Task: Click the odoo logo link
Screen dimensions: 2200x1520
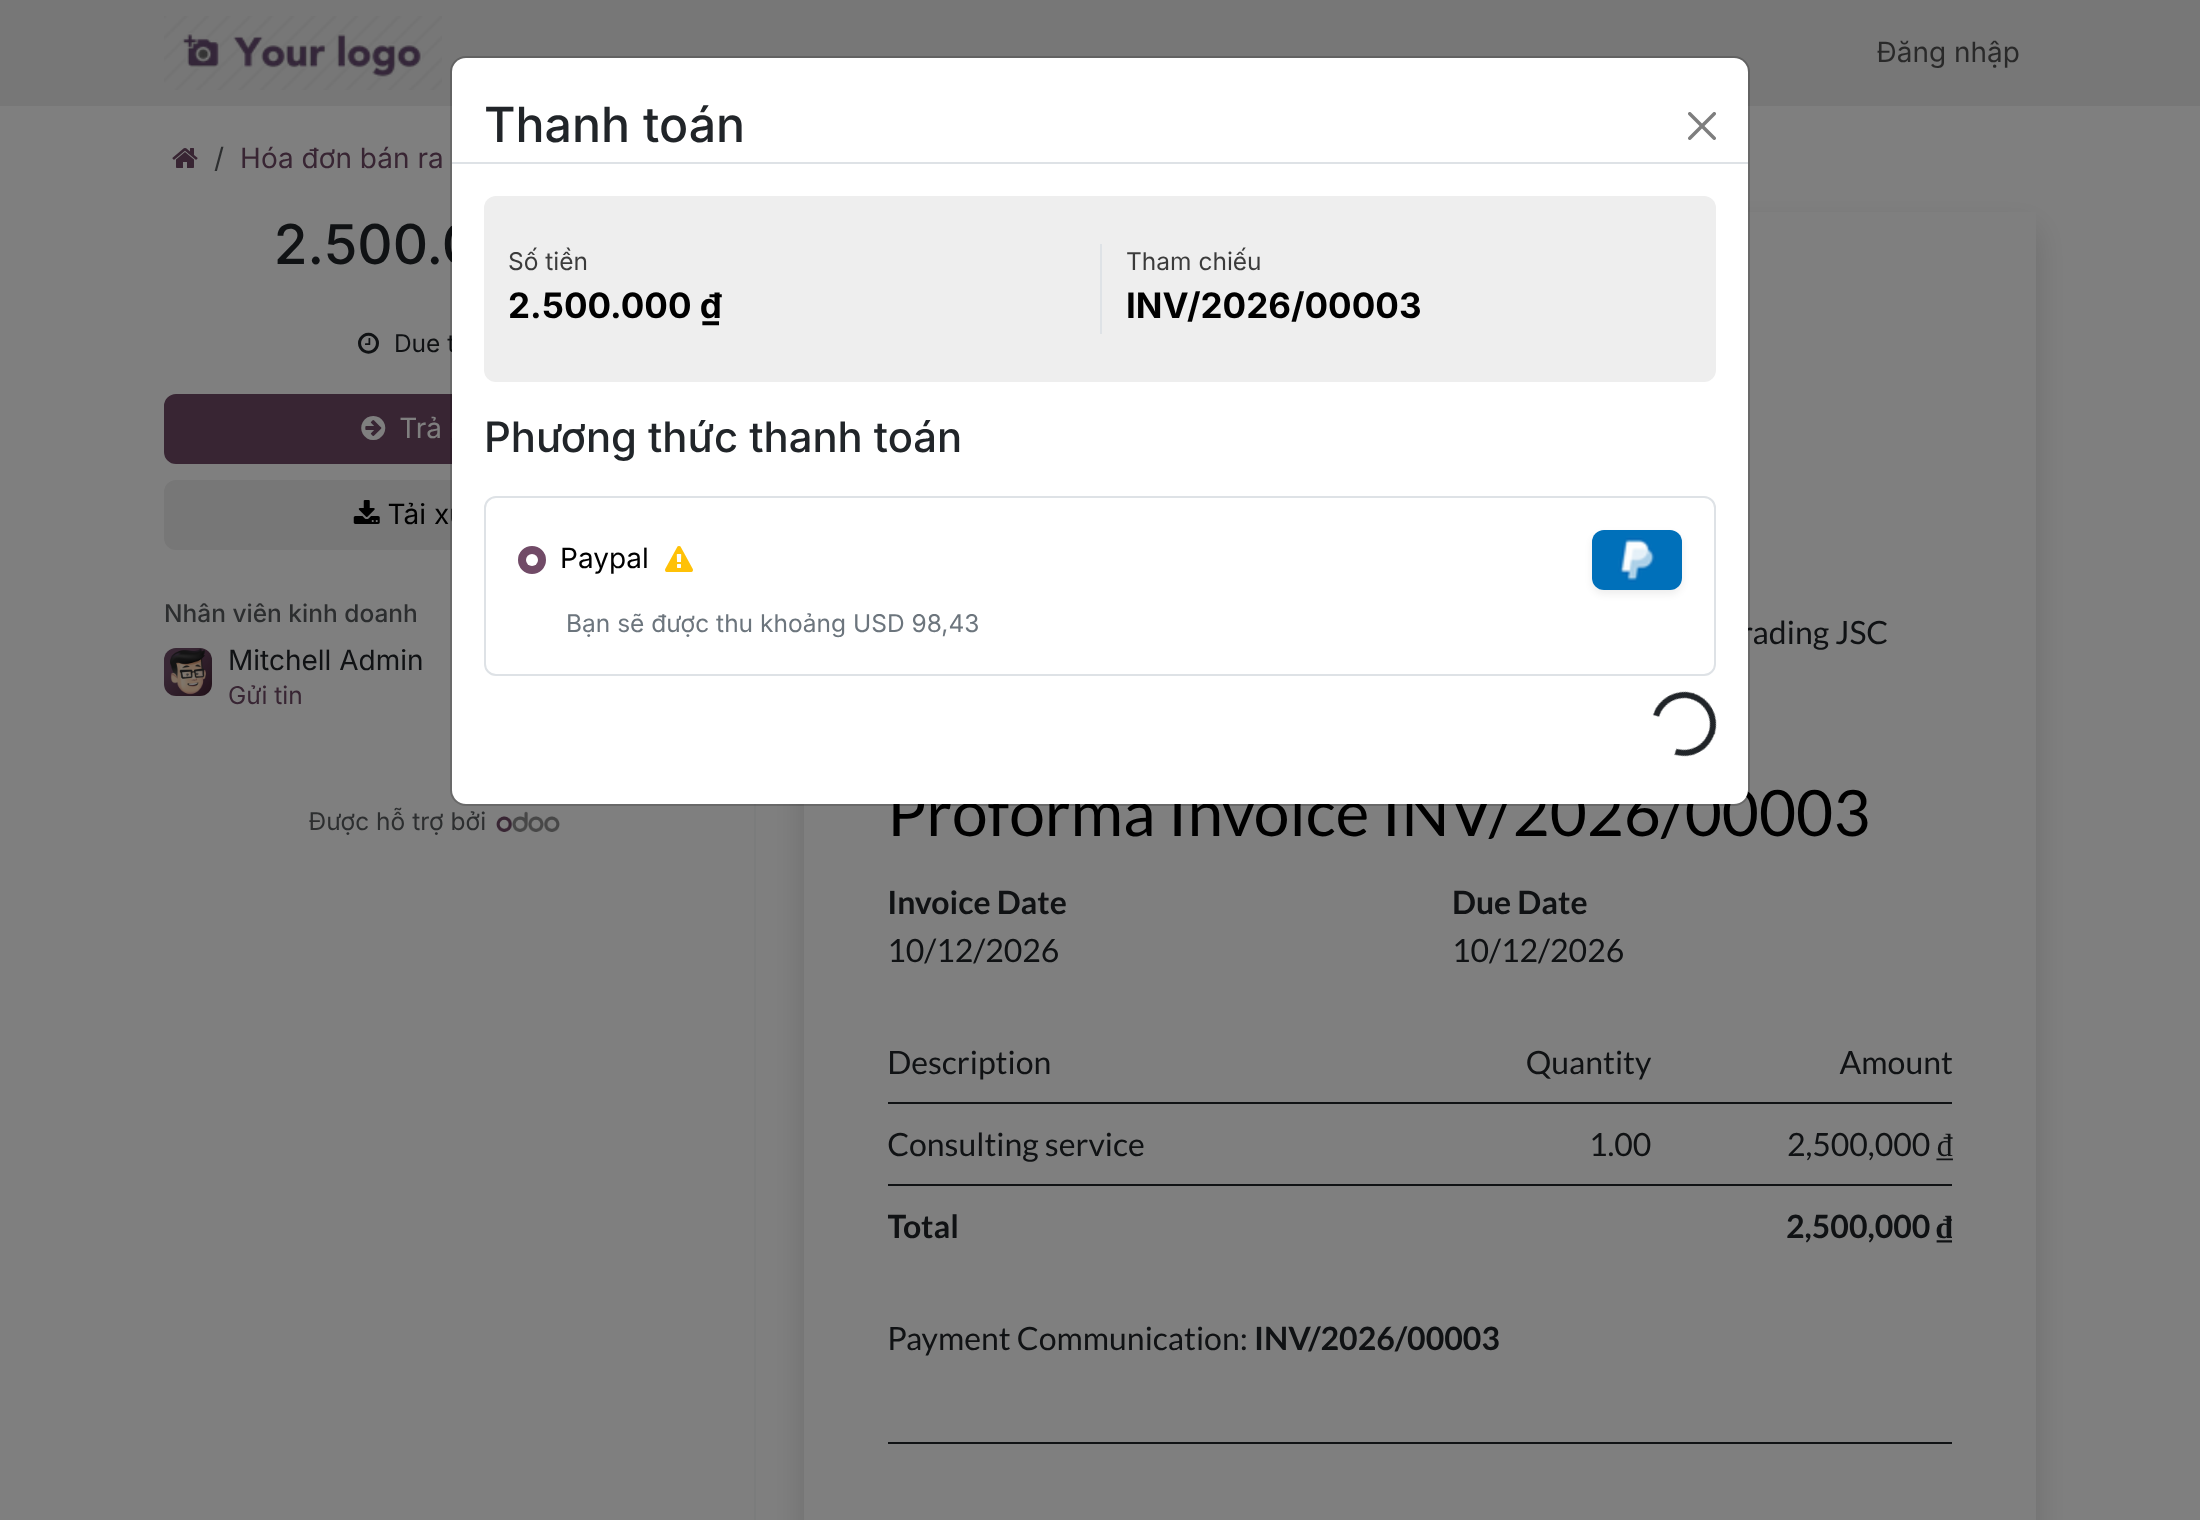Action: coord(528,822)
